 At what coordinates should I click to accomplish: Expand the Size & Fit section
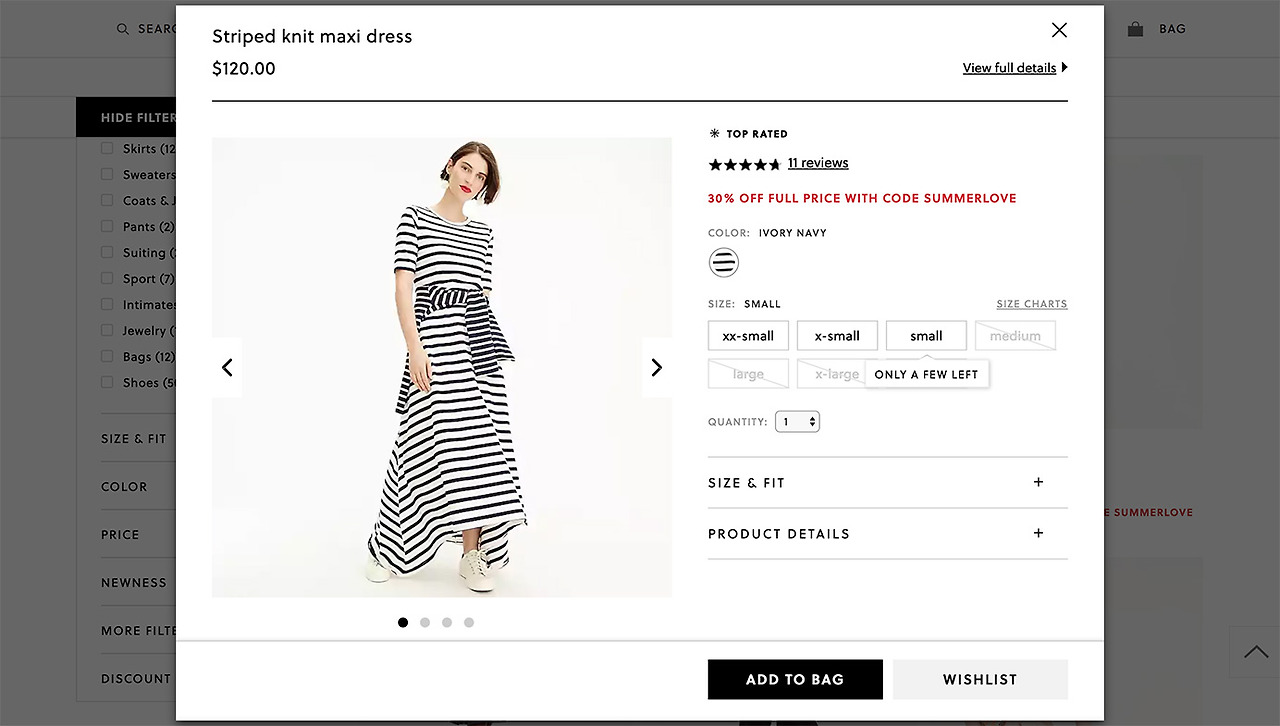click(x=887, y=483)
